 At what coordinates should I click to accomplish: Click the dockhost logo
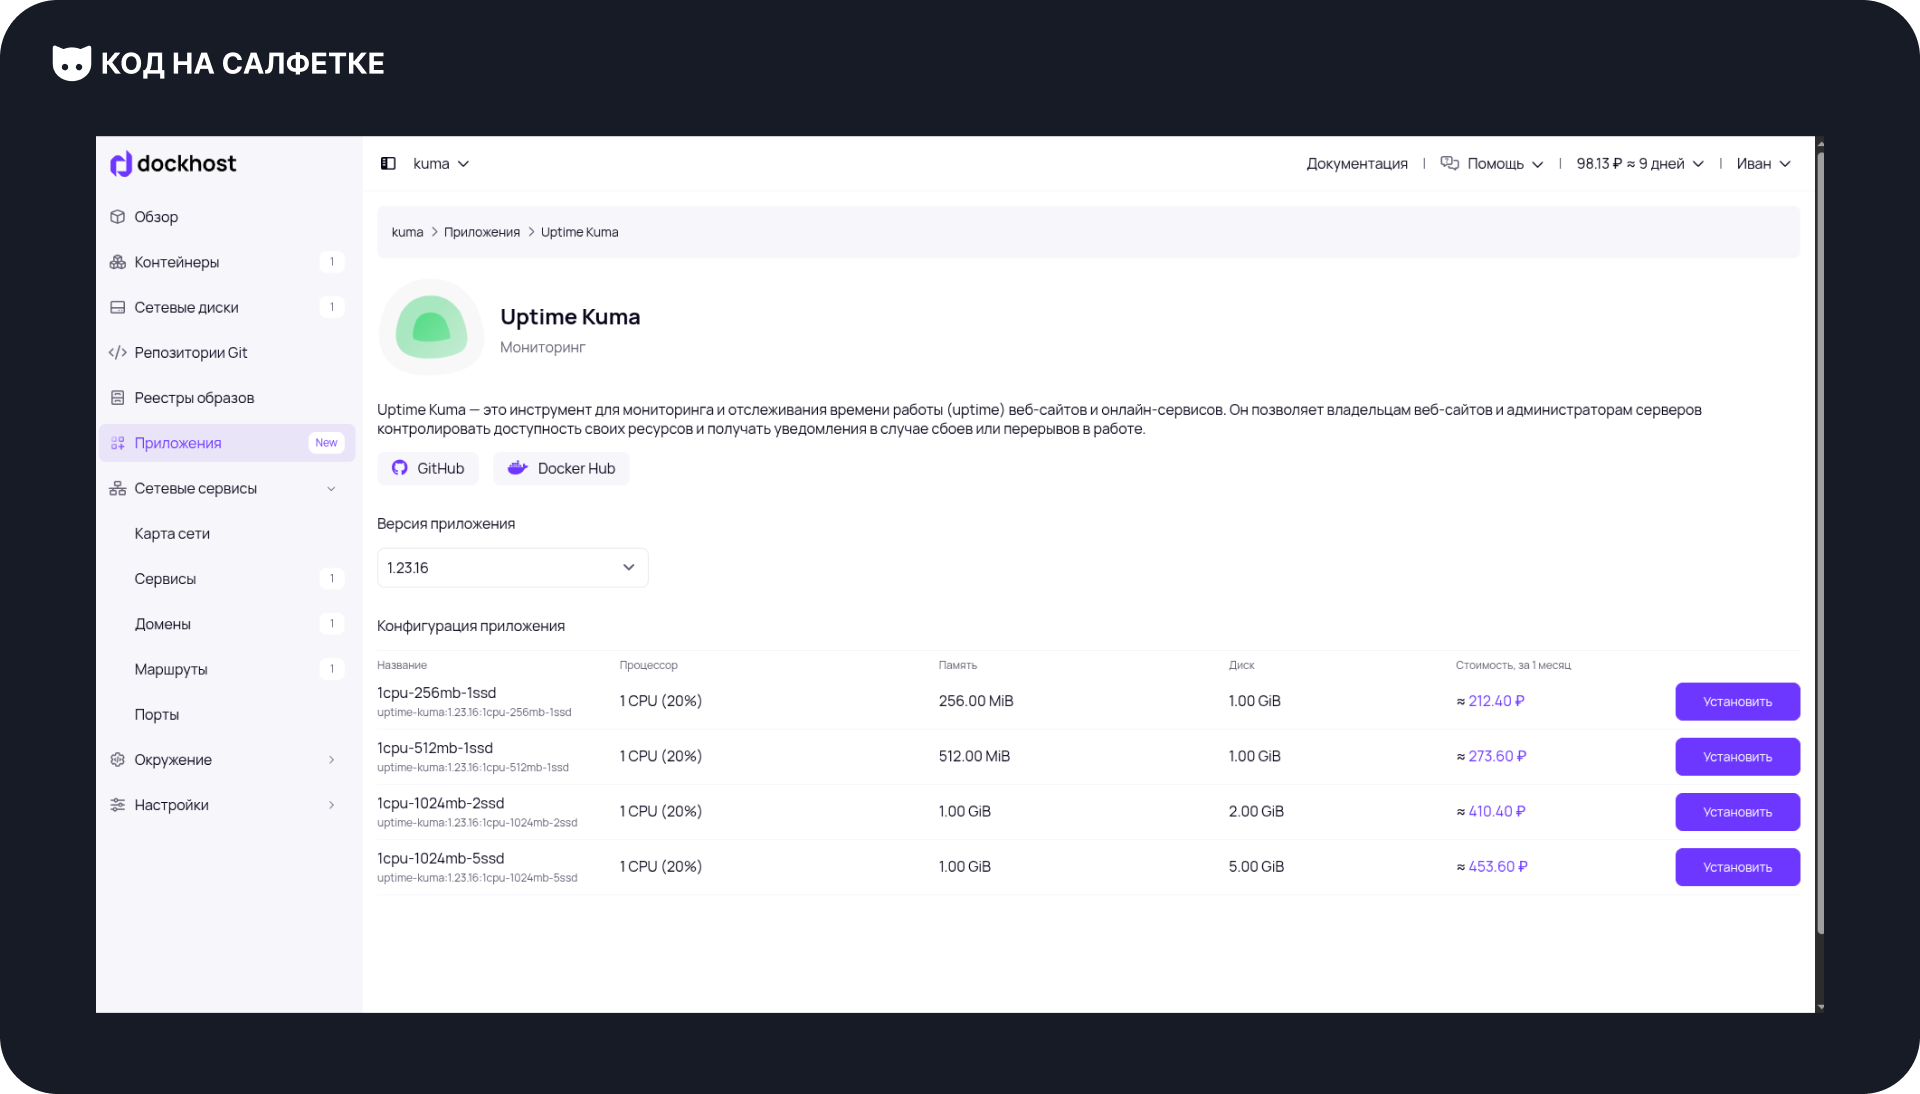click(173, 164)
